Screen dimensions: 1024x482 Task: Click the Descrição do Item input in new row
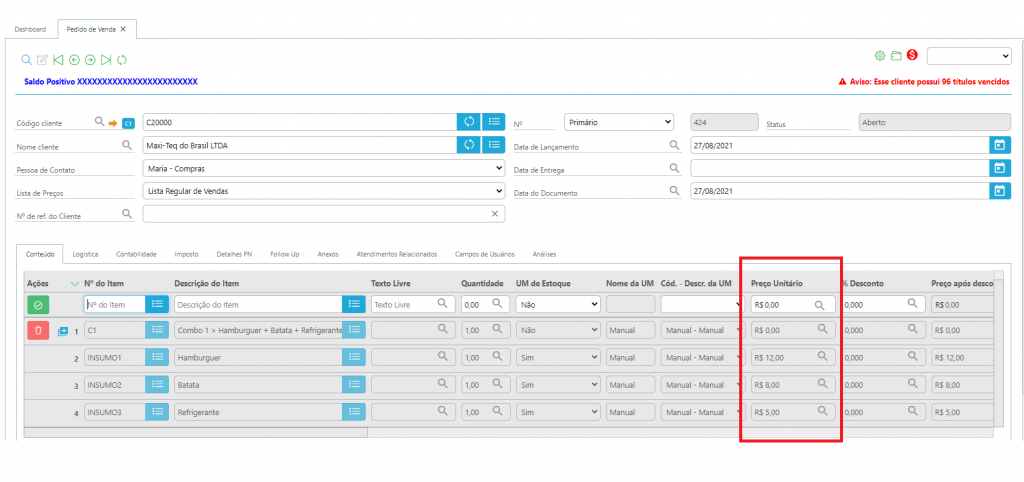point(258,304)
